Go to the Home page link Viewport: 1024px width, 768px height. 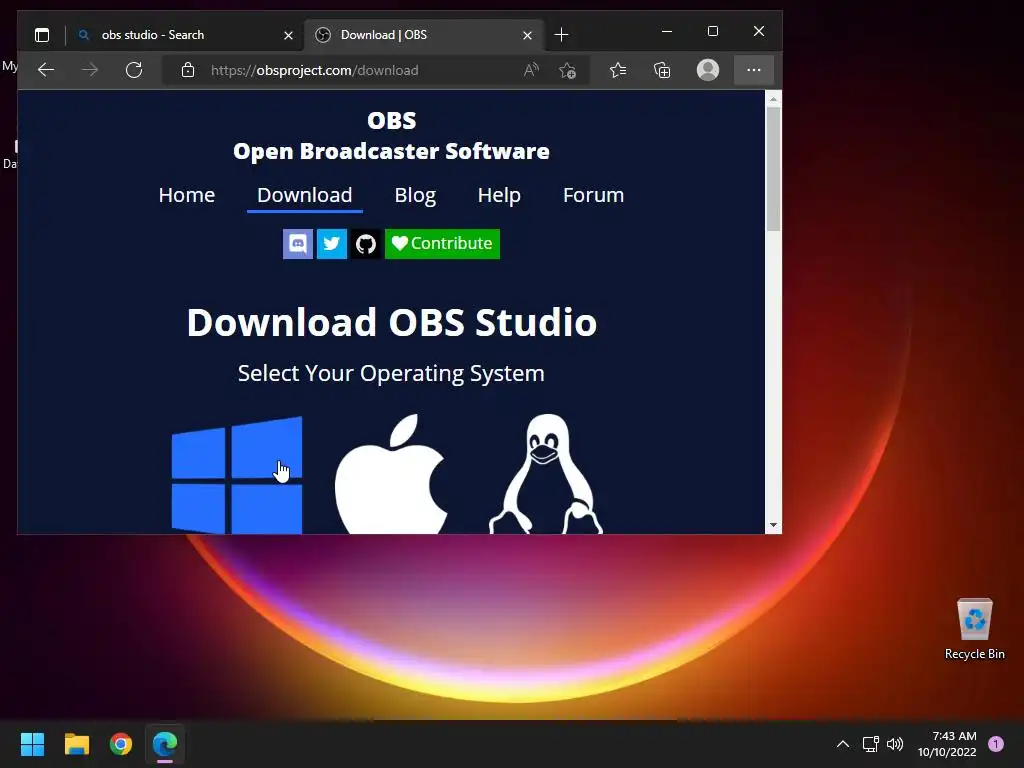click(187, 195)
